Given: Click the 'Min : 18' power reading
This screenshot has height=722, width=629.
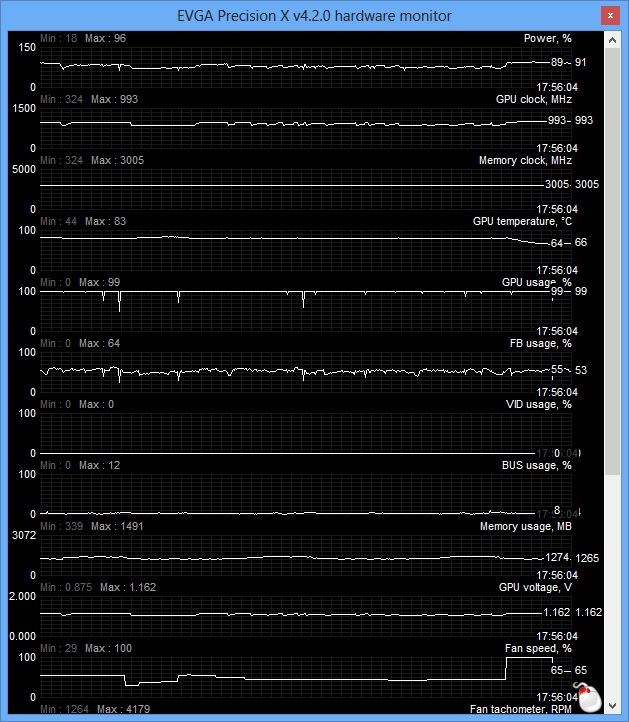Looking at the screenshot, I should 58,38.
